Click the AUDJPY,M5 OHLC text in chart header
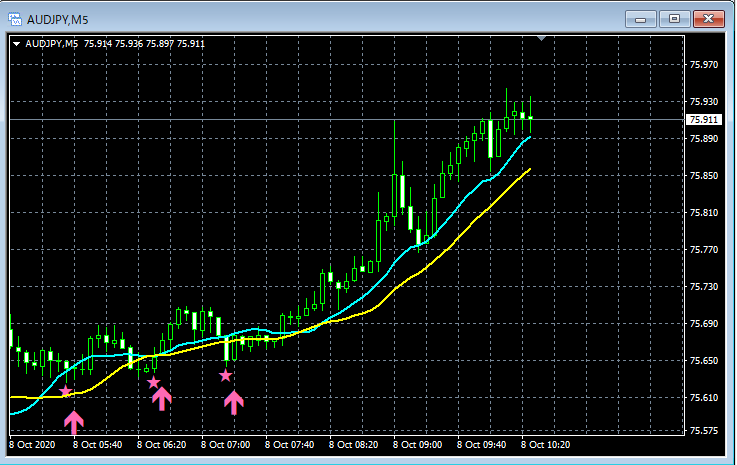Image resolution: width=737 pixels, height=465 pixels. (x=115, y=44)
